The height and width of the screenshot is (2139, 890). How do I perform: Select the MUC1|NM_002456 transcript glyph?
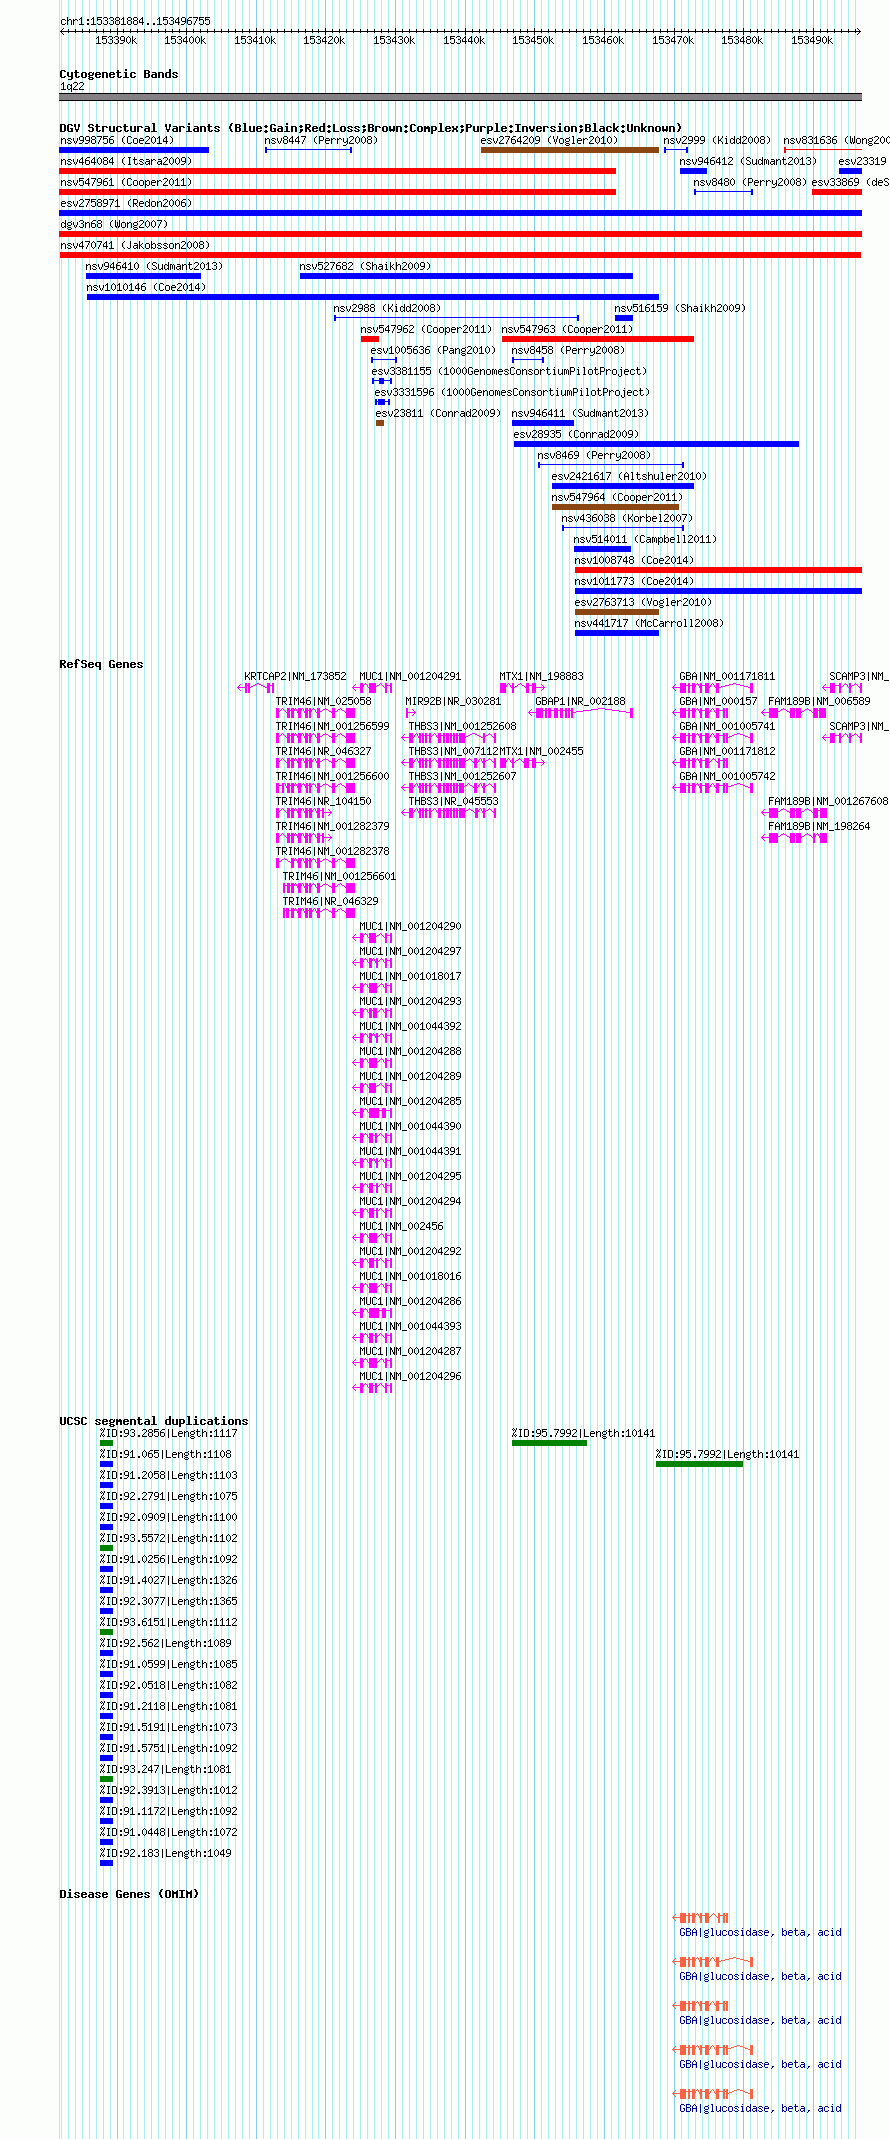click(x=372, y=1238)
